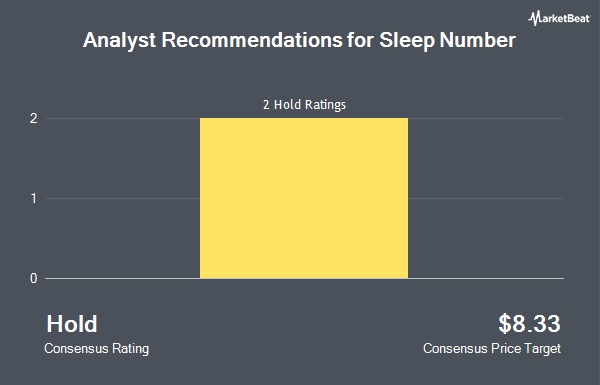600x385 pixels.
Task: Click the Consensus Price Target caption
Action: click(492, 349)
